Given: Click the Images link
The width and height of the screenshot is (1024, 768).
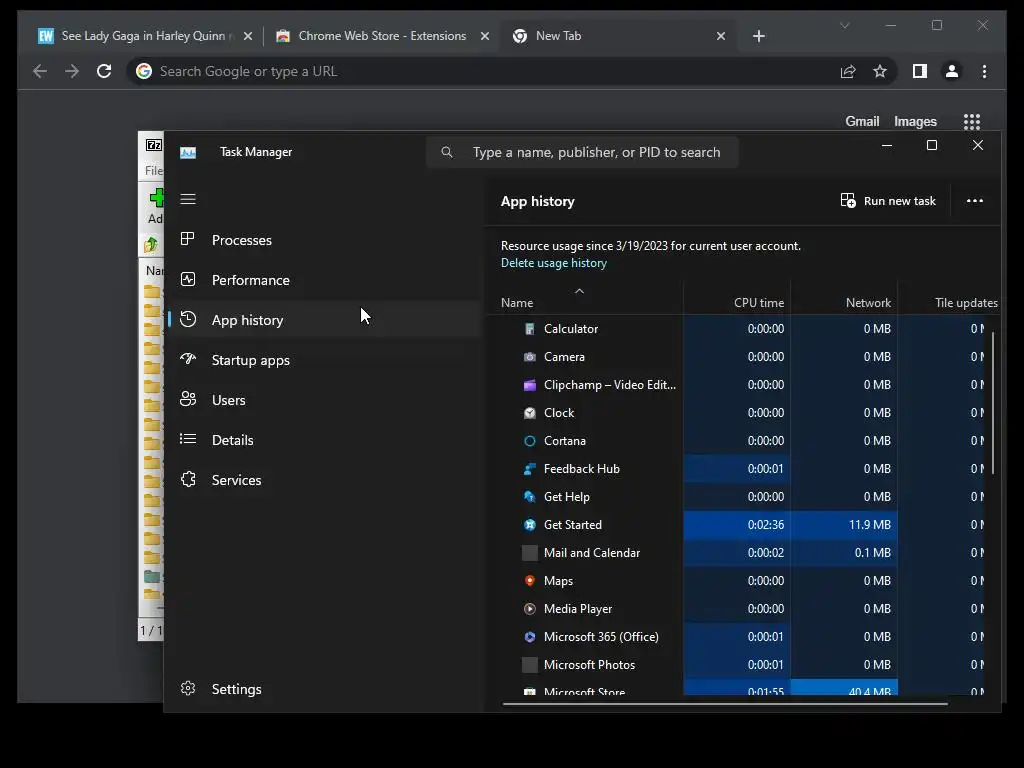Looking at the screenshot, I should pyautogui.click(x=915, y=121).
